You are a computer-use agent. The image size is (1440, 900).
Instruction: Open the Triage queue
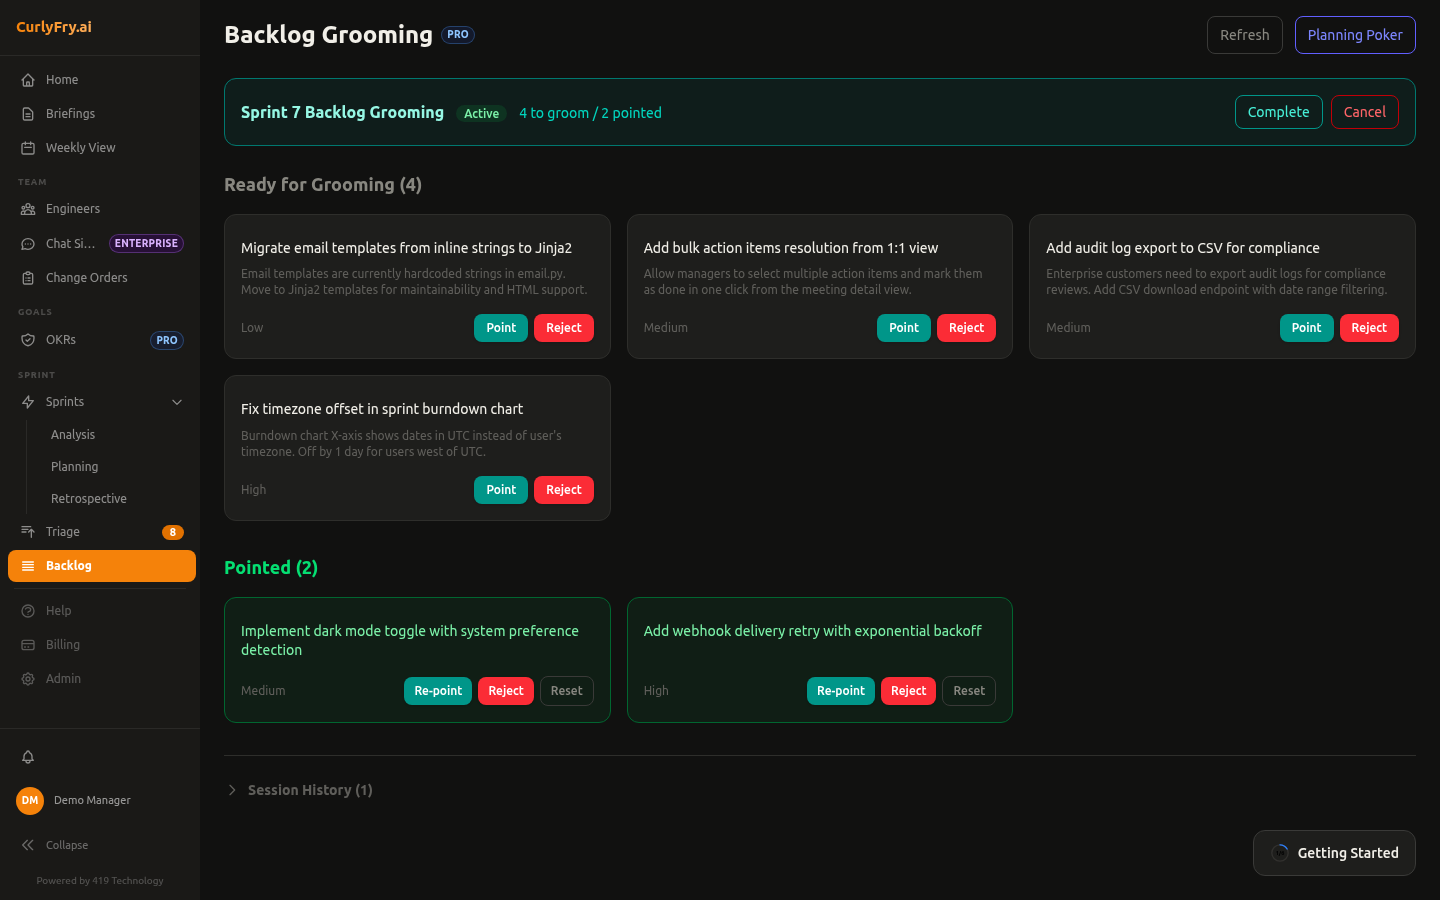click(x=61, y=531)
